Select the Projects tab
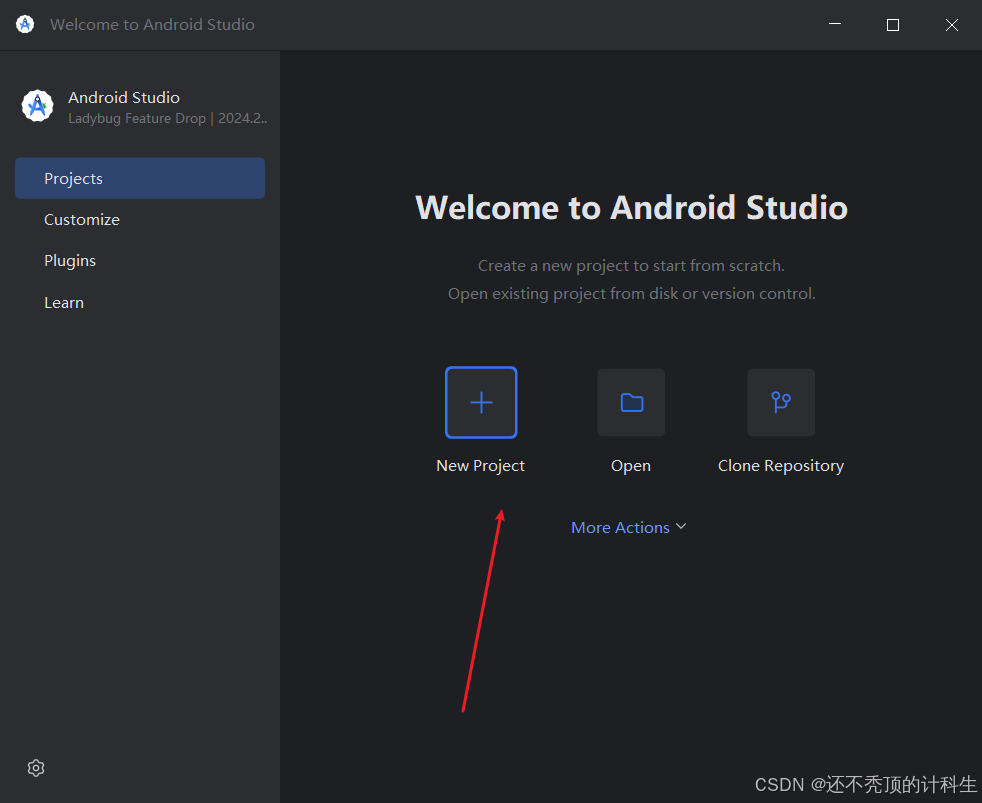Image resolution: width=982 pixels, height=803 pixels. (x=140, y=179)
